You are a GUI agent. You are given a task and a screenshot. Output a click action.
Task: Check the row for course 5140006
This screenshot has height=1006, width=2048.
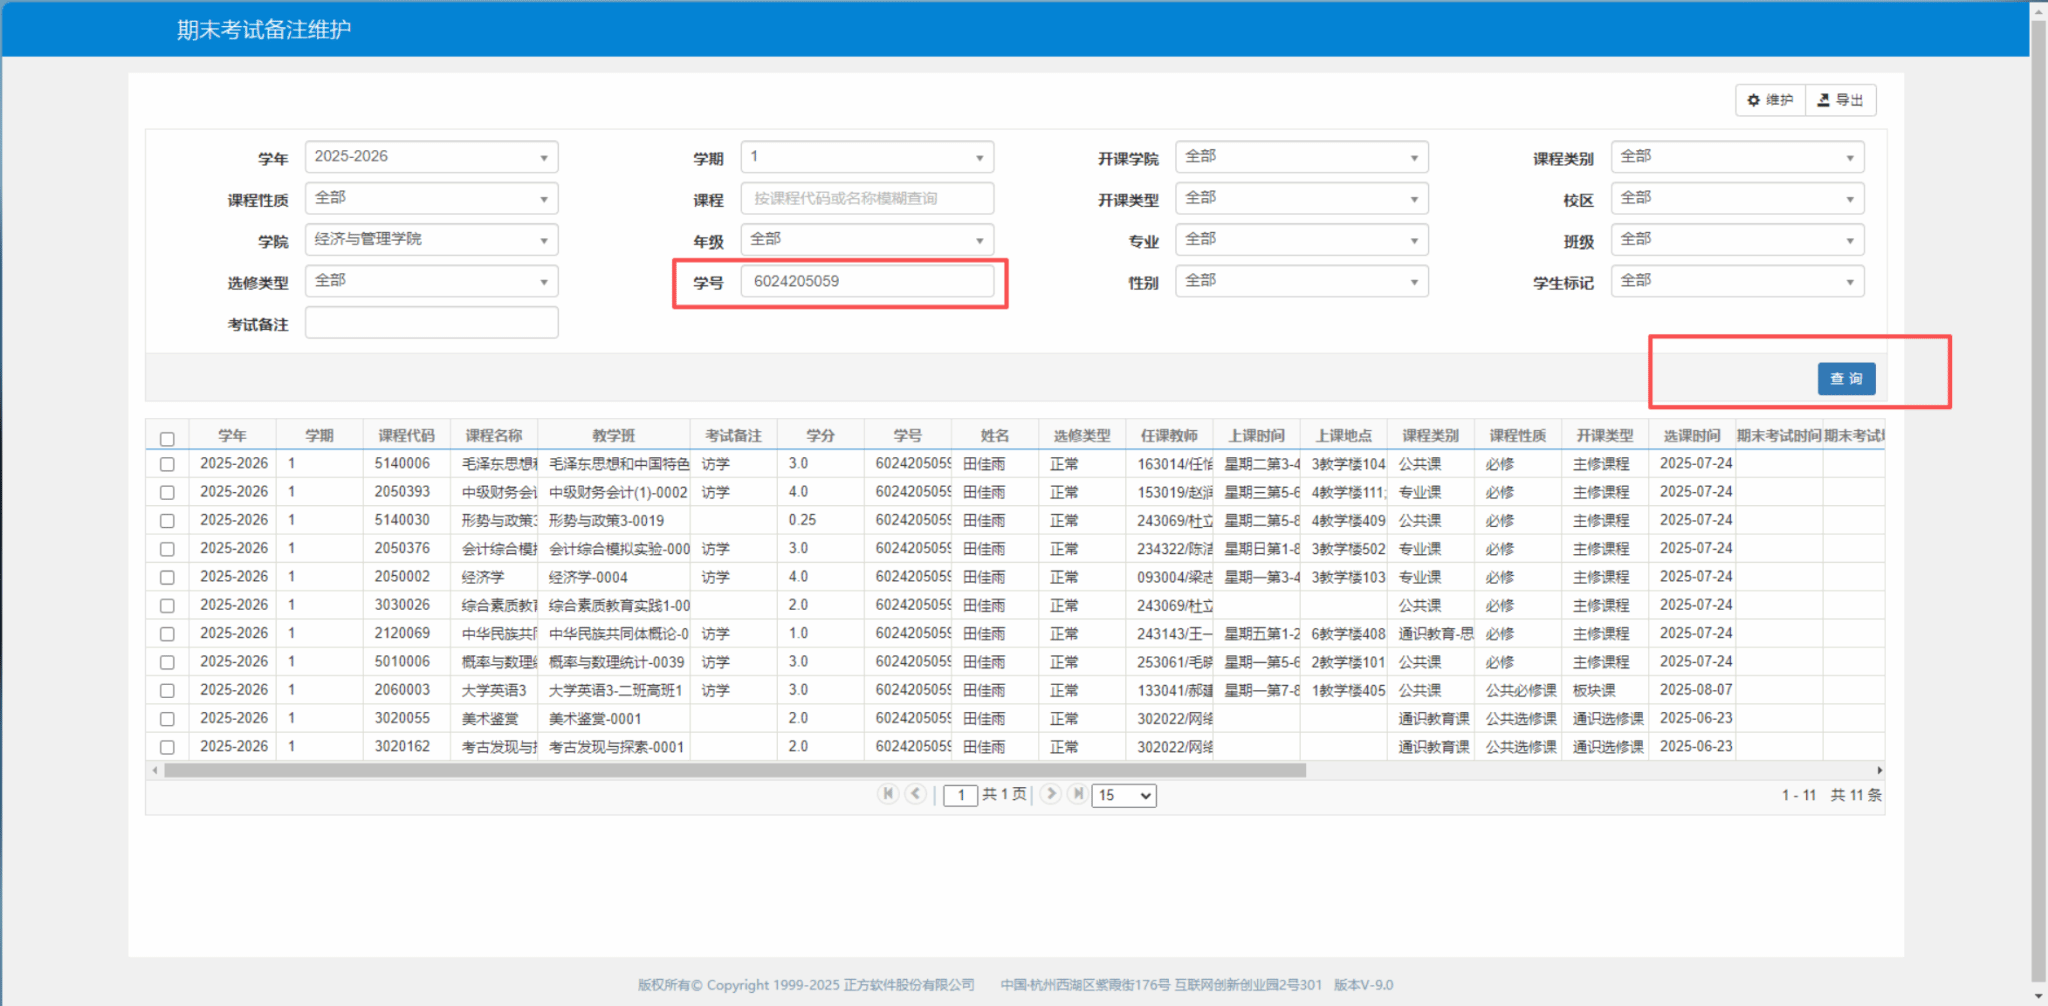167,464
